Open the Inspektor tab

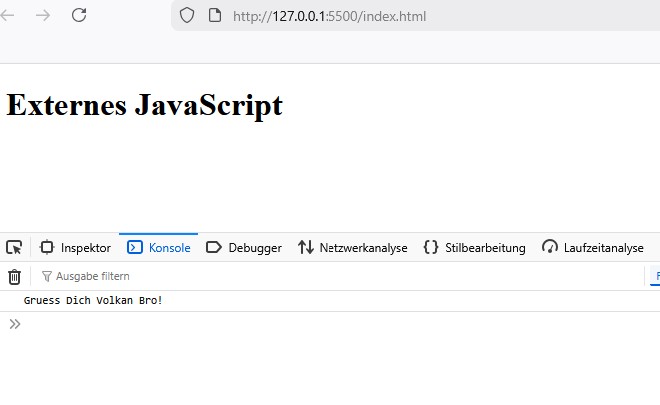[x=75, y=247]
